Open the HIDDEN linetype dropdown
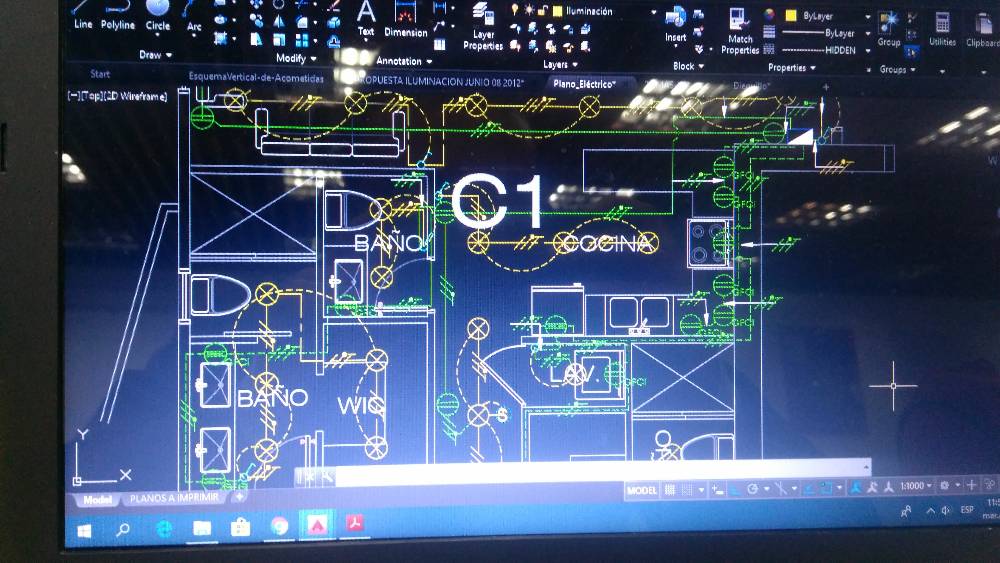1000x563 pixels. pyautogui.click(x=868, y=50)
